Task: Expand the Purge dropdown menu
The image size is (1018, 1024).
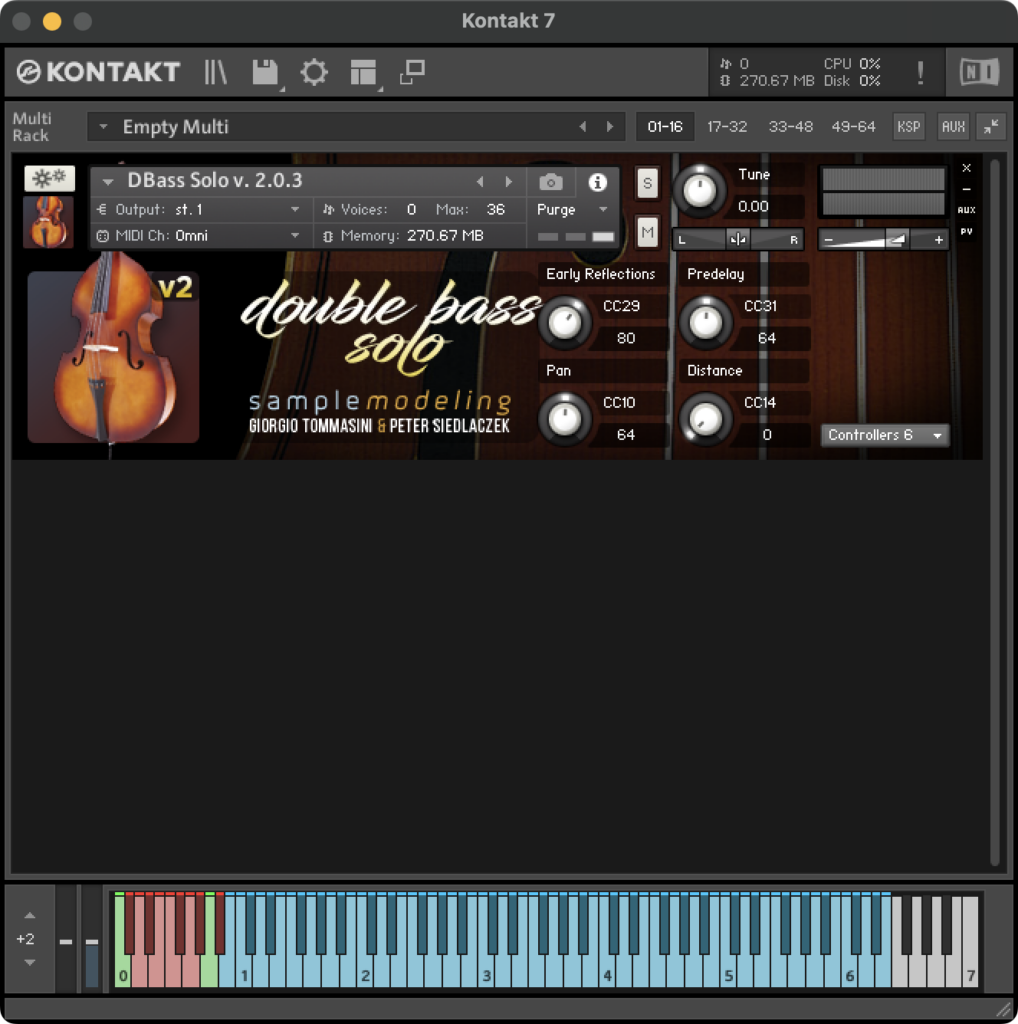Action: coord(573,210)
